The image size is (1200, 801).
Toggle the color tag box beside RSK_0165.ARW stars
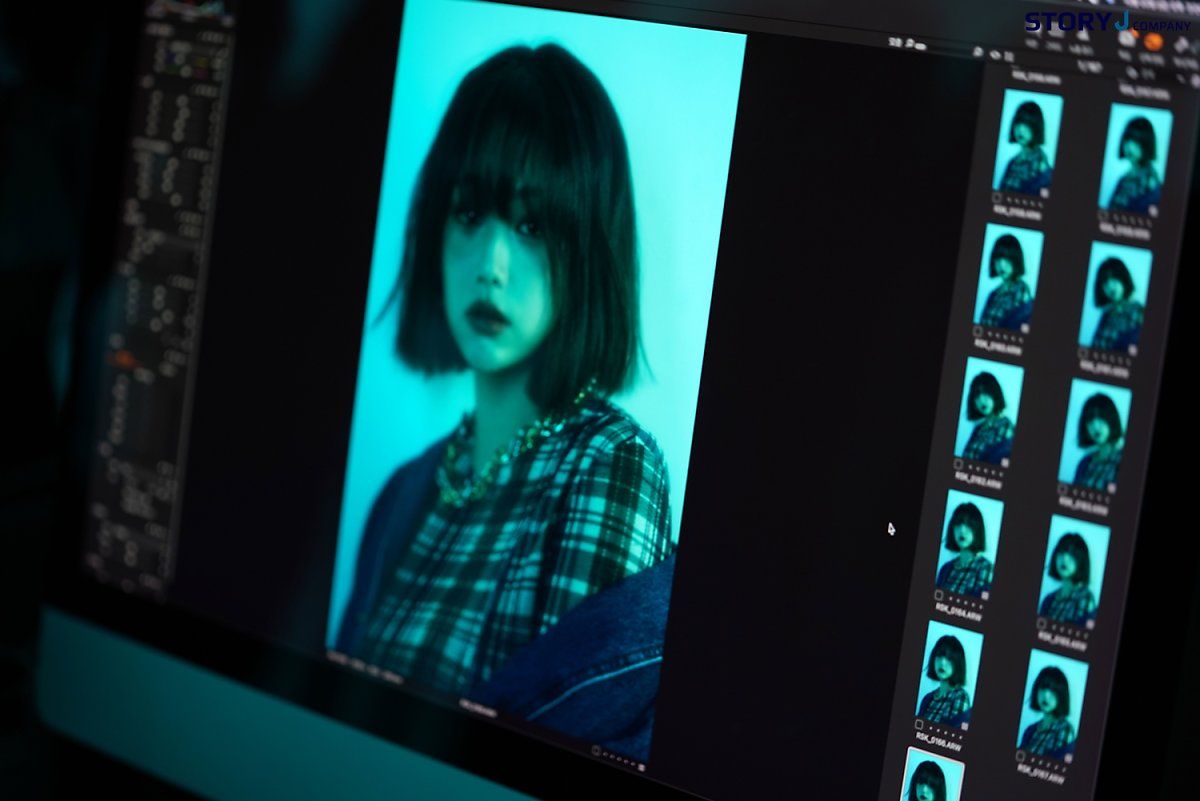point(1042,621)
